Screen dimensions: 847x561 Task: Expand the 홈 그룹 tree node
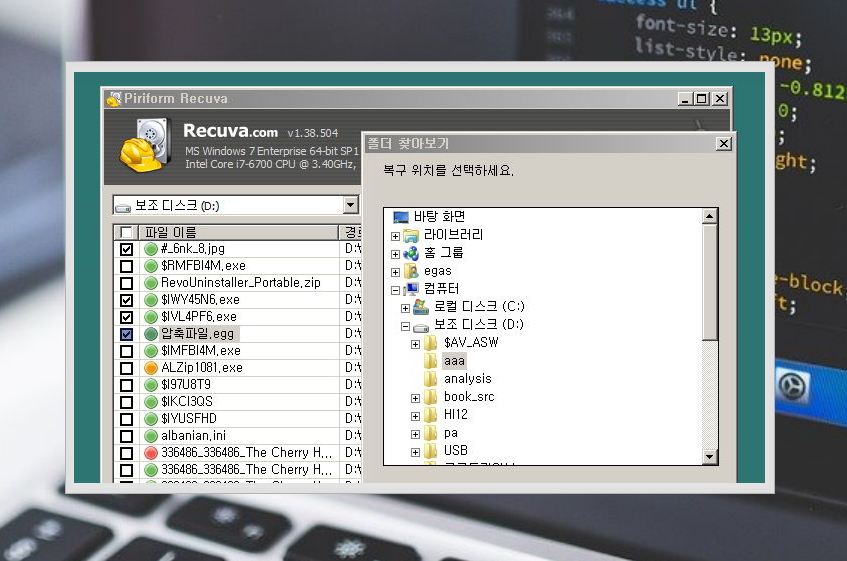click(395, 254)
